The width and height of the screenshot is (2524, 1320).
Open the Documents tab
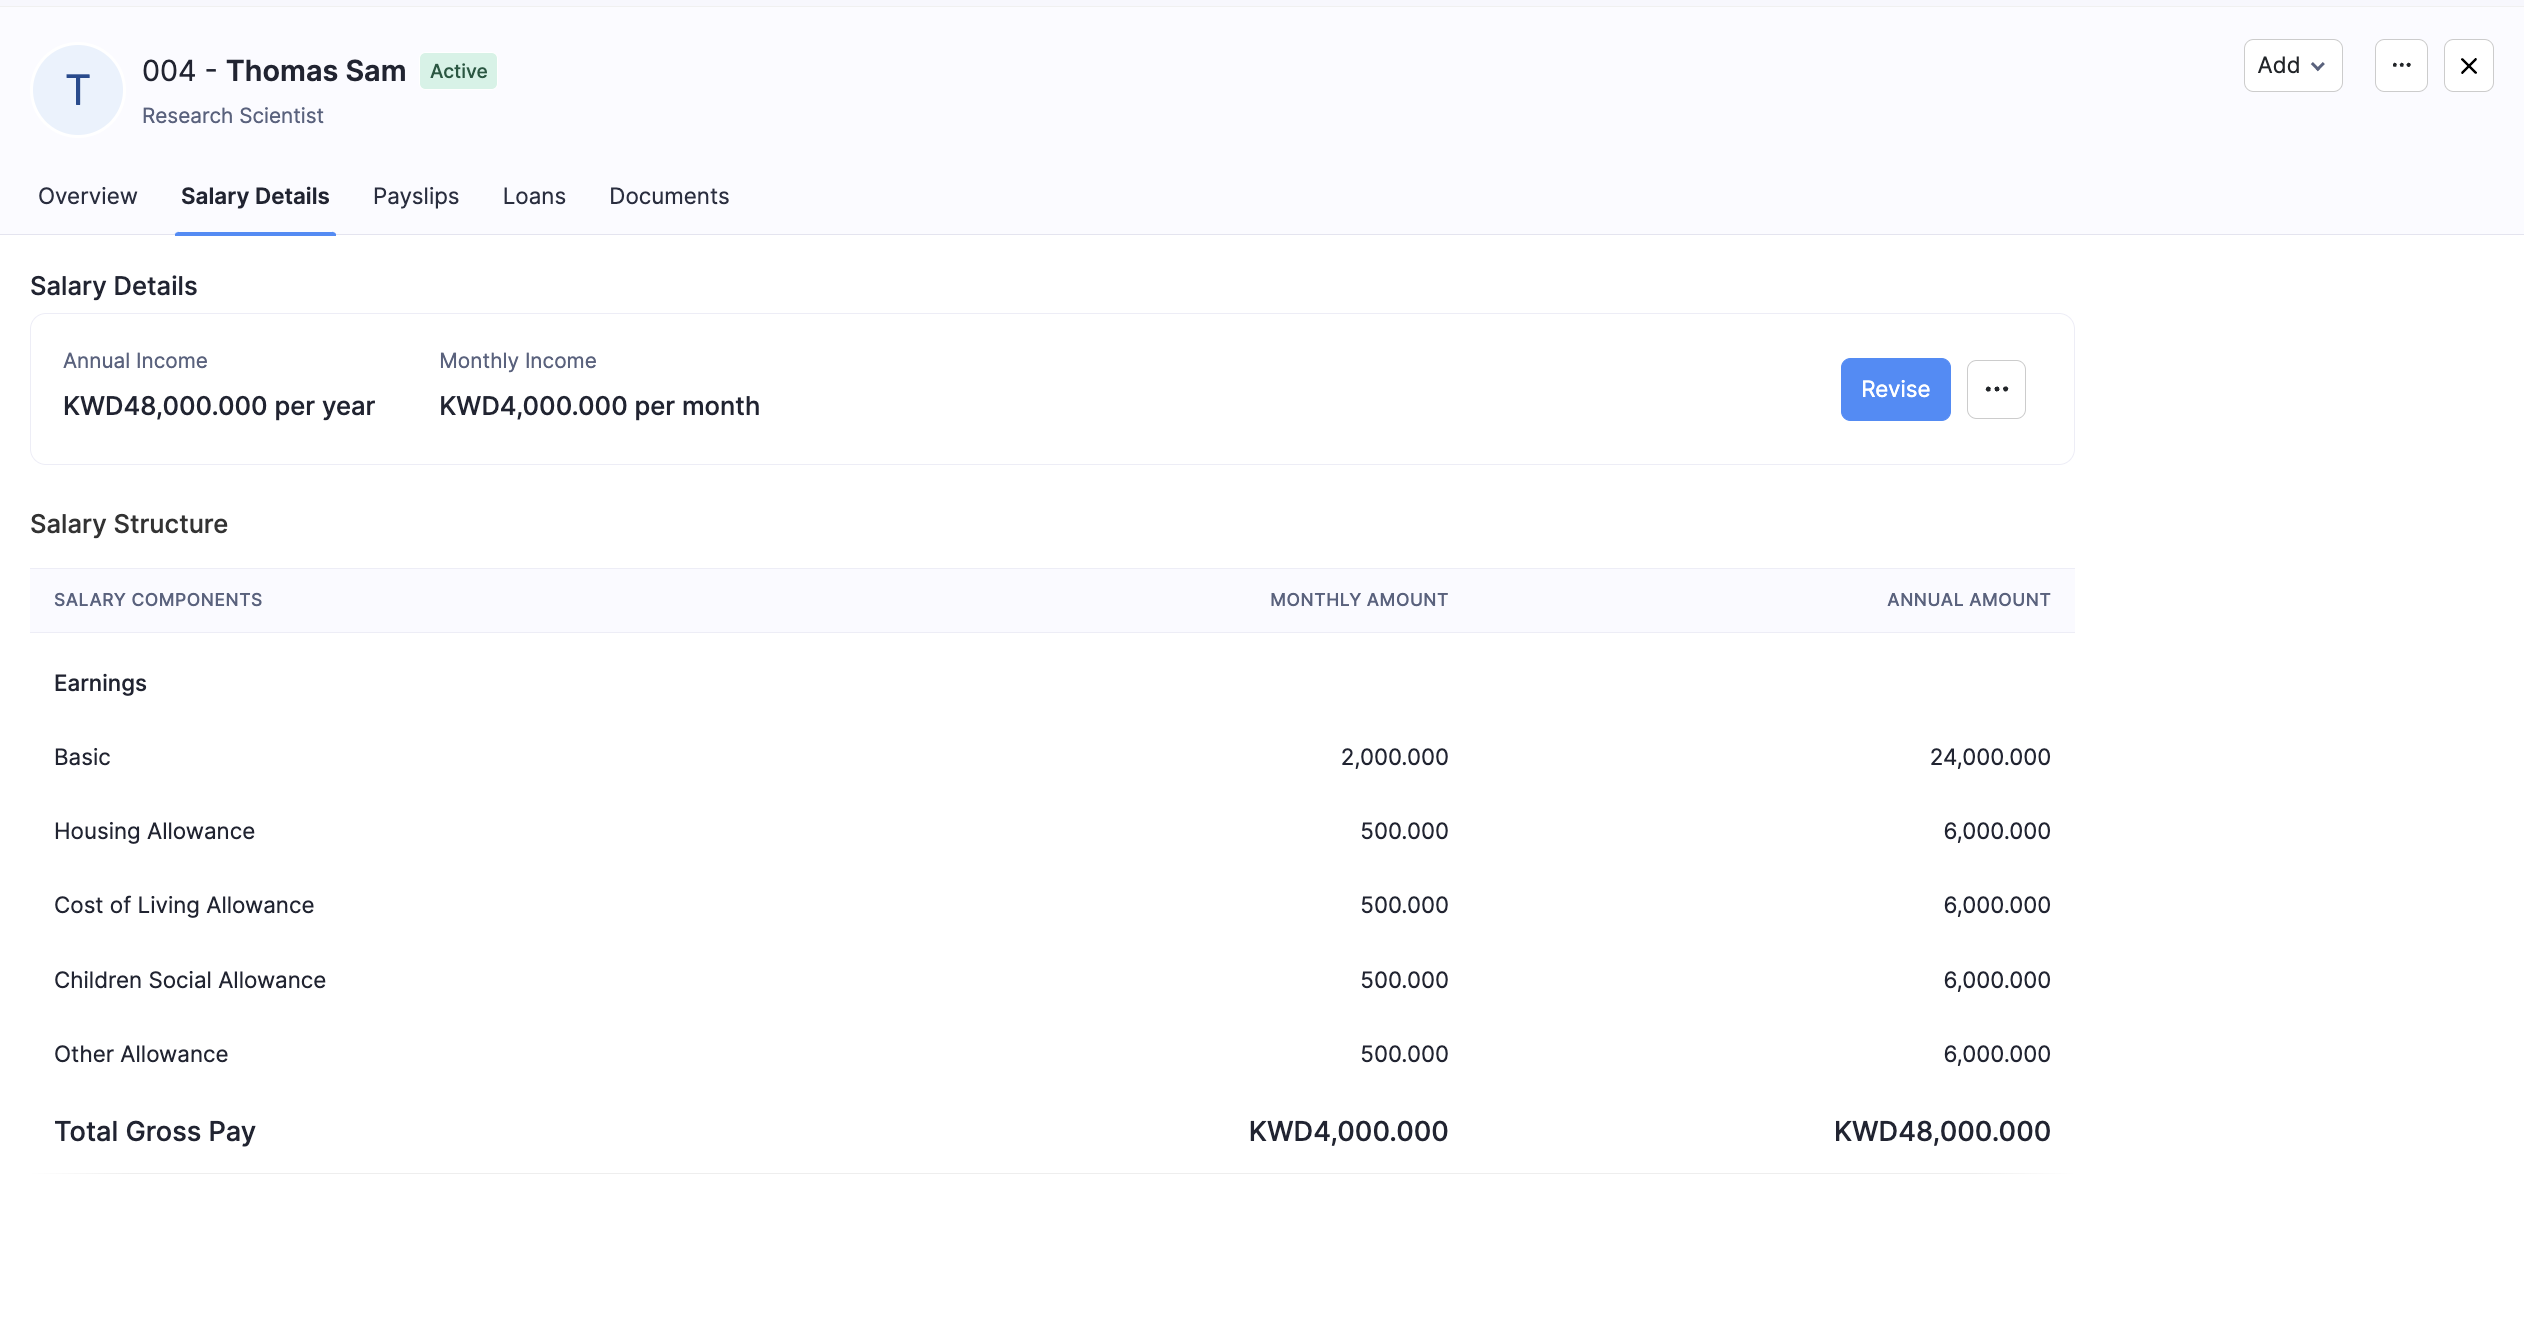pos(669,196)
